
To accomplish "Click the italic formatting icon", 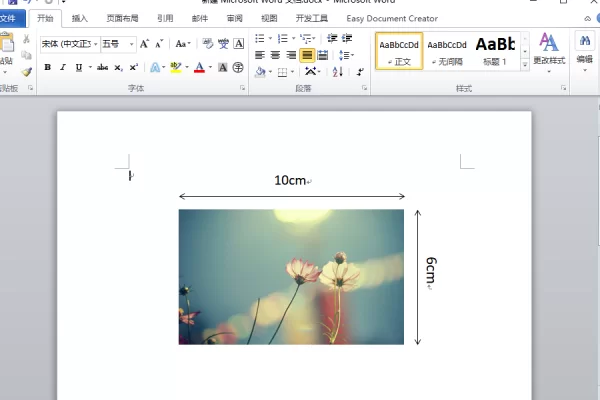I will 62,68.
